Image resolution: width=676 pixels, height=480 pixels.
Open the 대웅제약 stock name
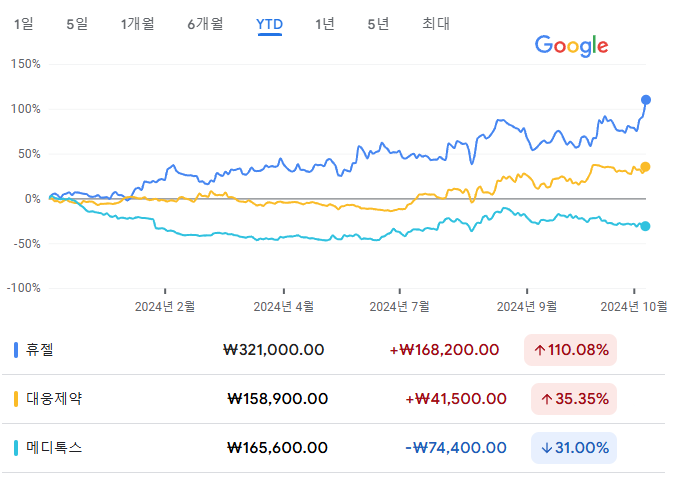tap(54, 398)
